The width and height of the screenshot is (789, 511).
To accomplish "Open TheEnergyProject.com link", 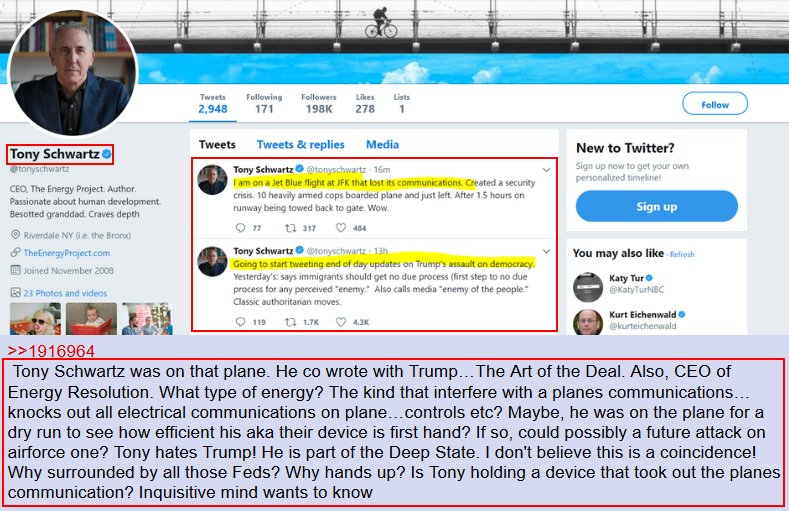I will pos(66,253).
